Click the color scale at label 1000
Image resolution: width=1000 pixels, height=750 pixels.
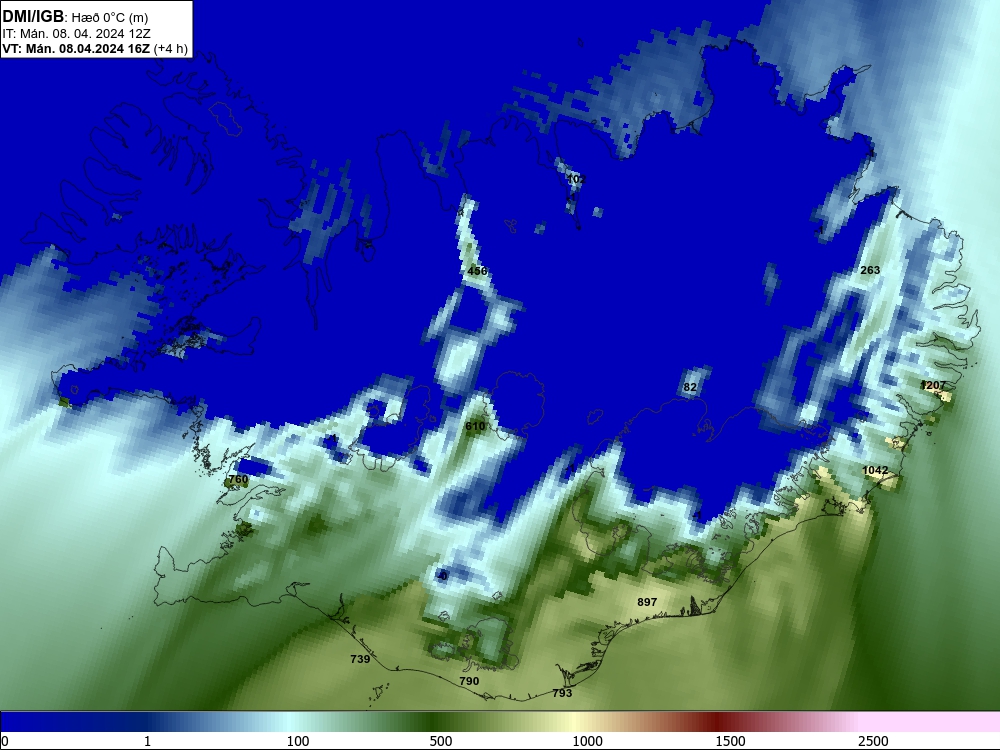pyautogui.click(x=587, y=740)
